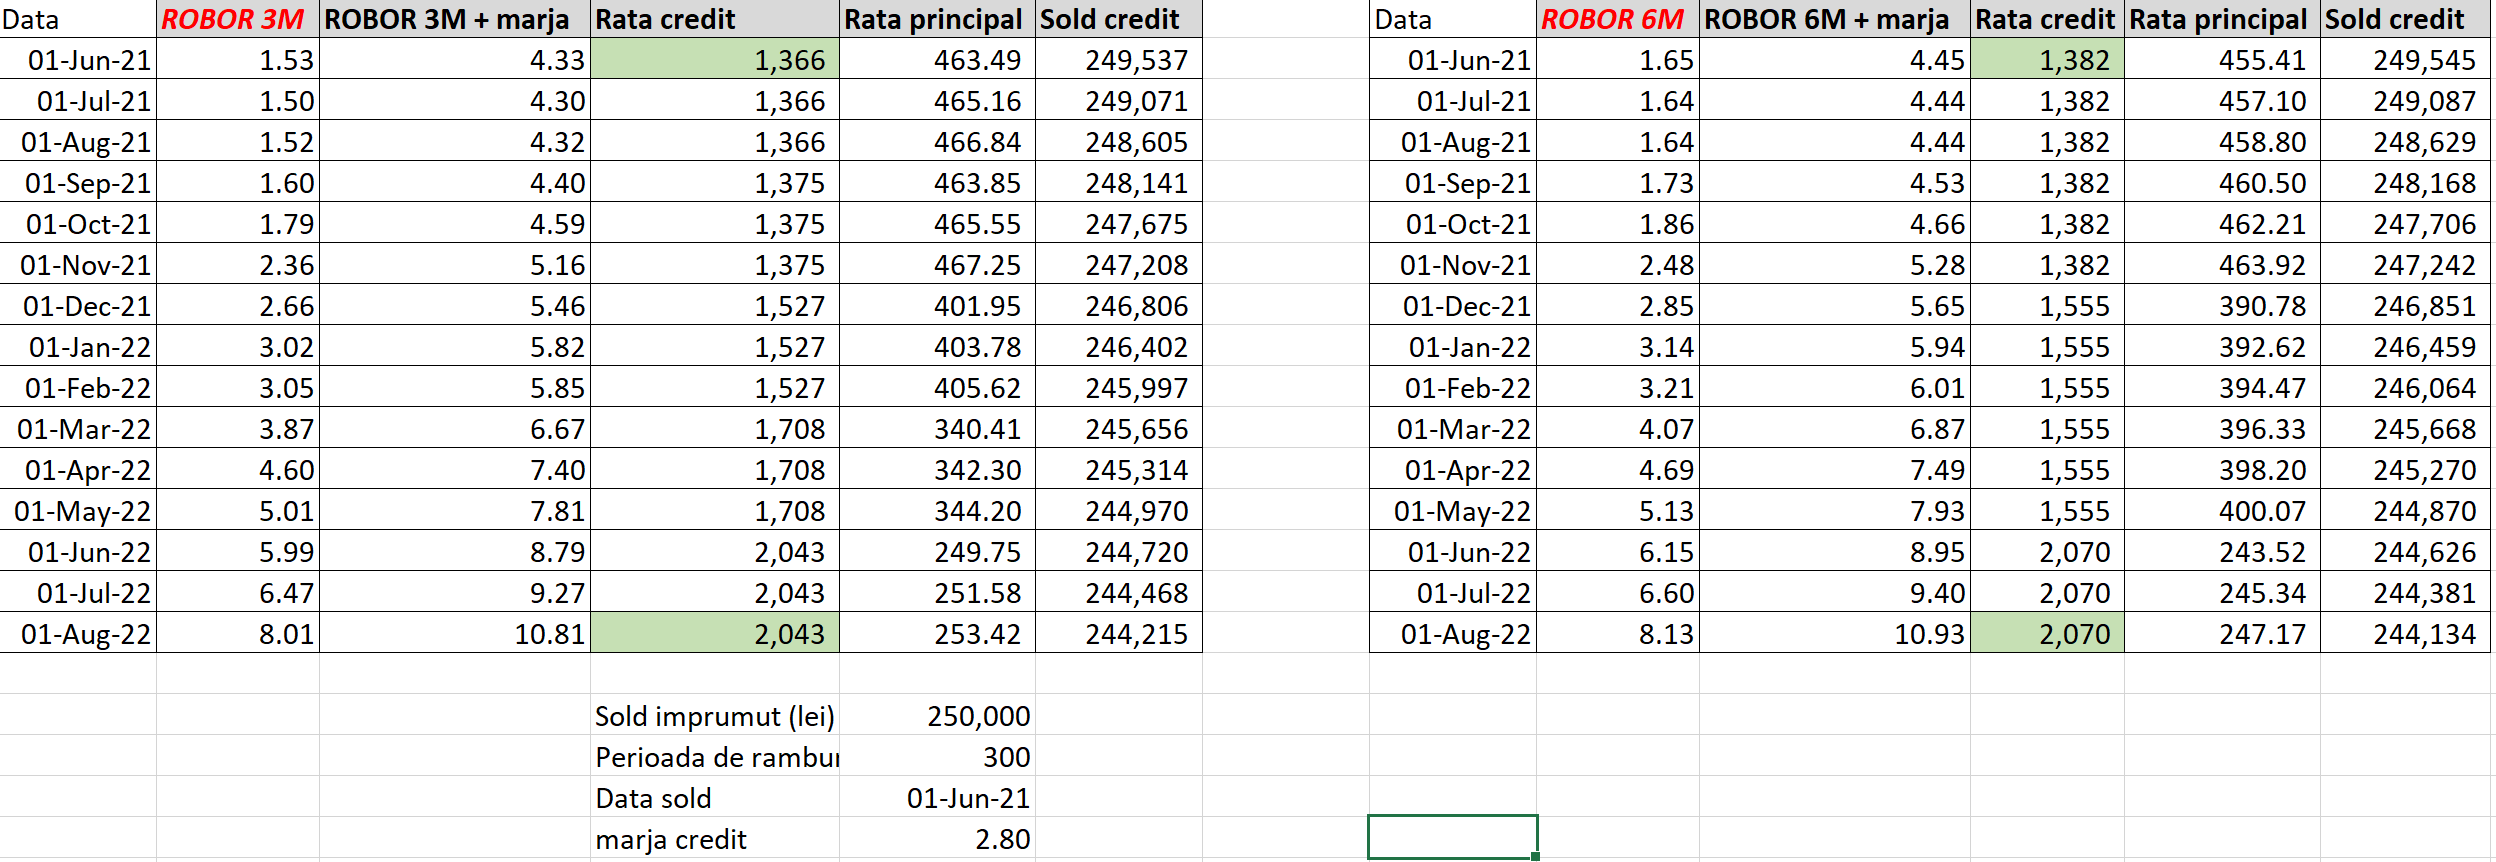Select the marja credit label cell
Screen dimensions: 2496x862
(x=714, y=839)
